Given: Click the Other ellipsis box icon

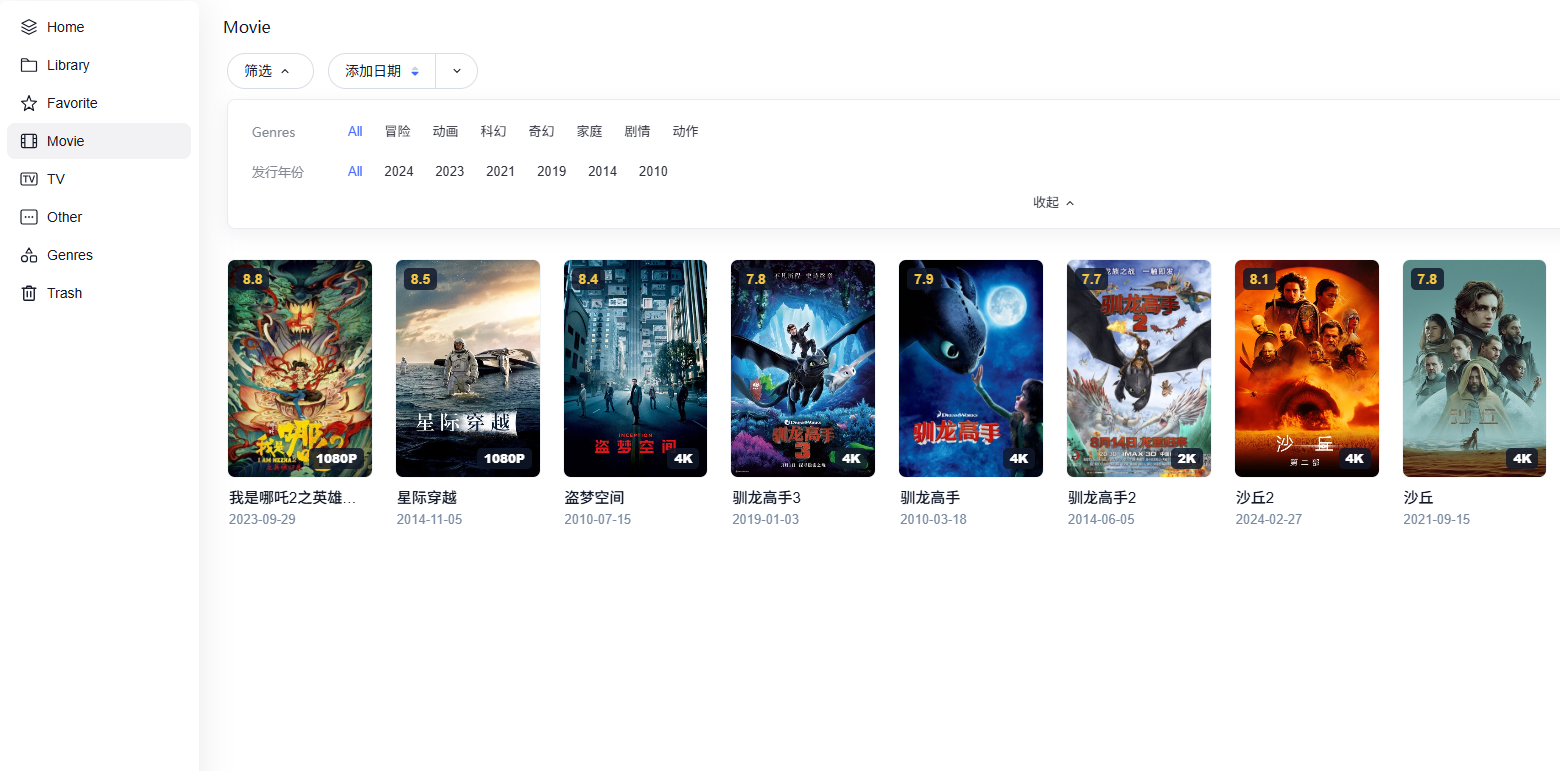Looking at the screenshot, I should (x=29, y=217).
